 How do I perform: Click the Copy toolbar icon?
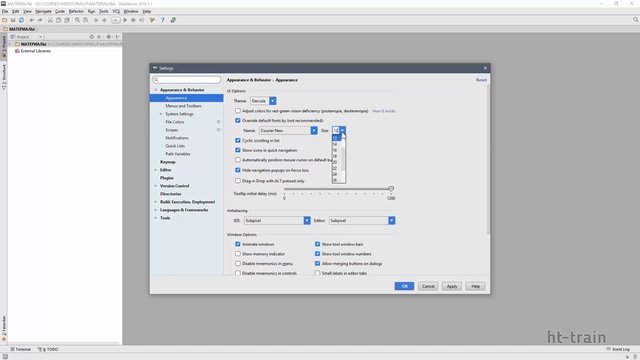[58, 20]
